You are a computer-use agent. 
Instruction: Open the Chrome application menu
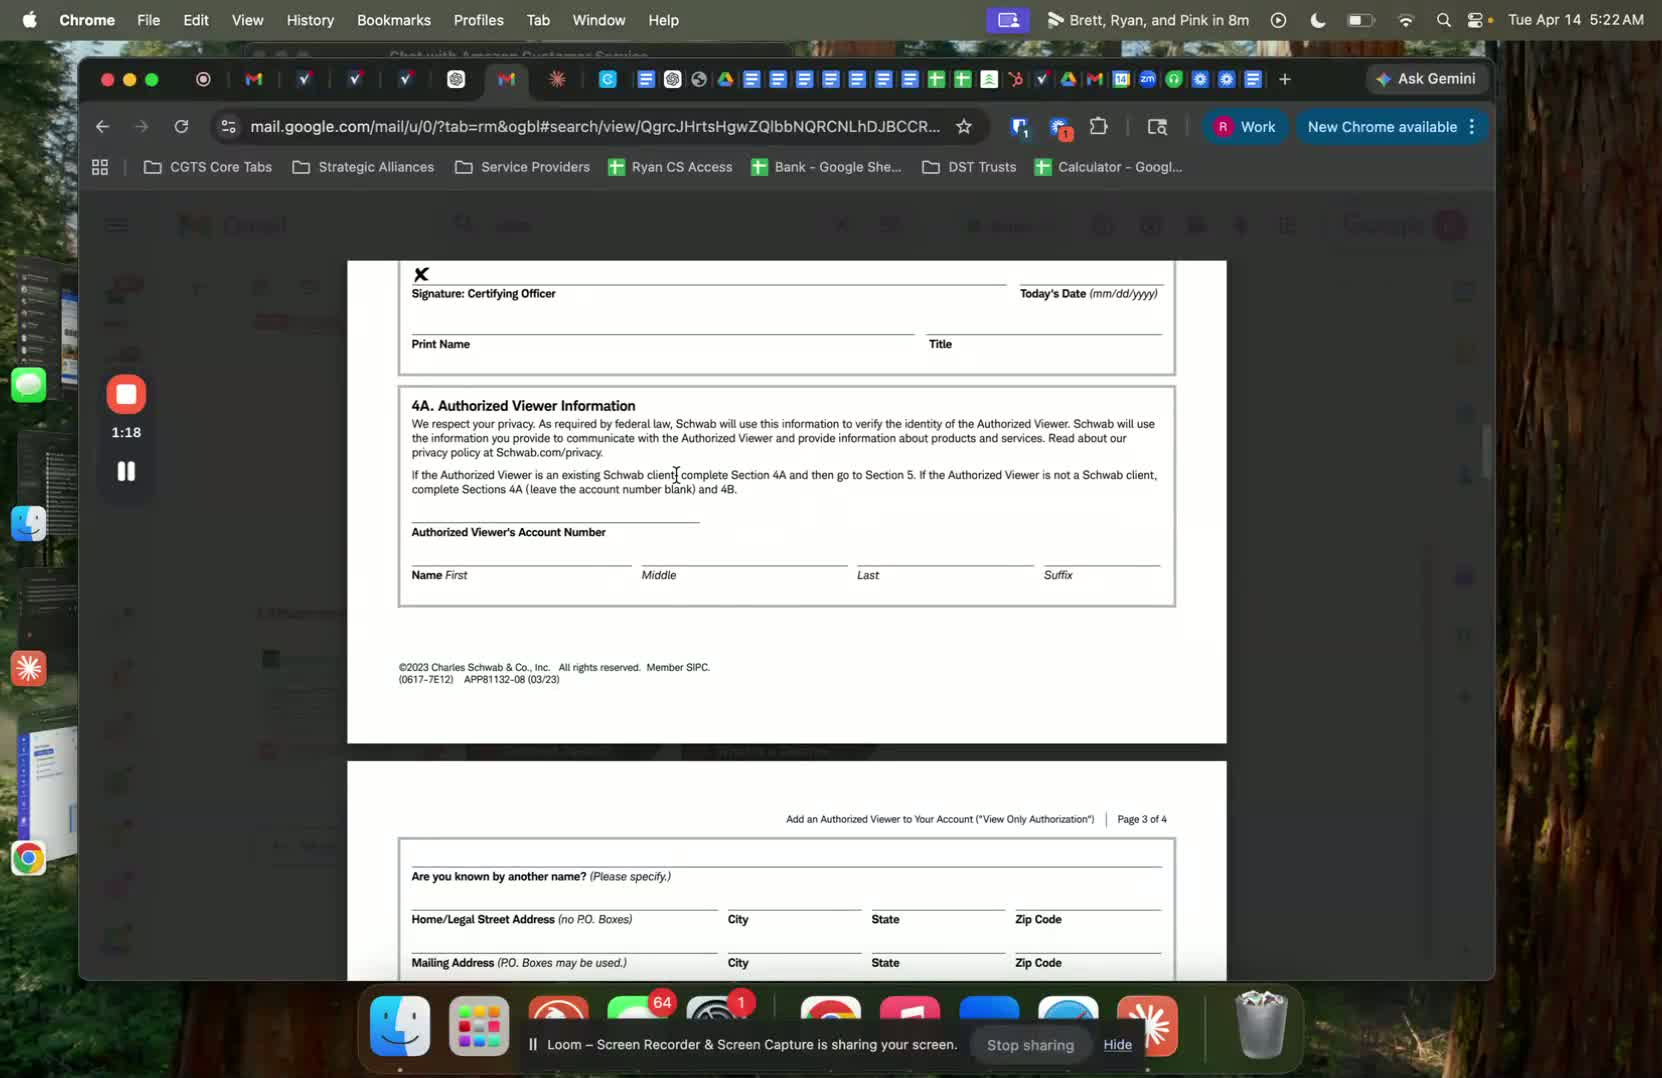(87, 20)
